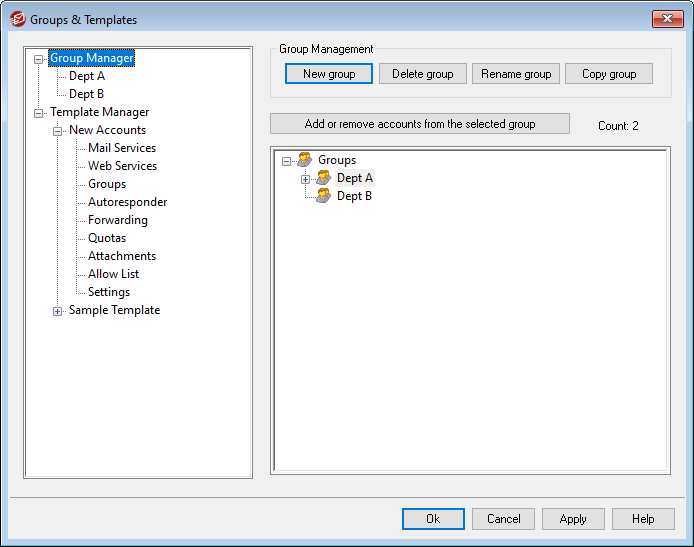Click Add or remove accounts button

click(419, 124)
